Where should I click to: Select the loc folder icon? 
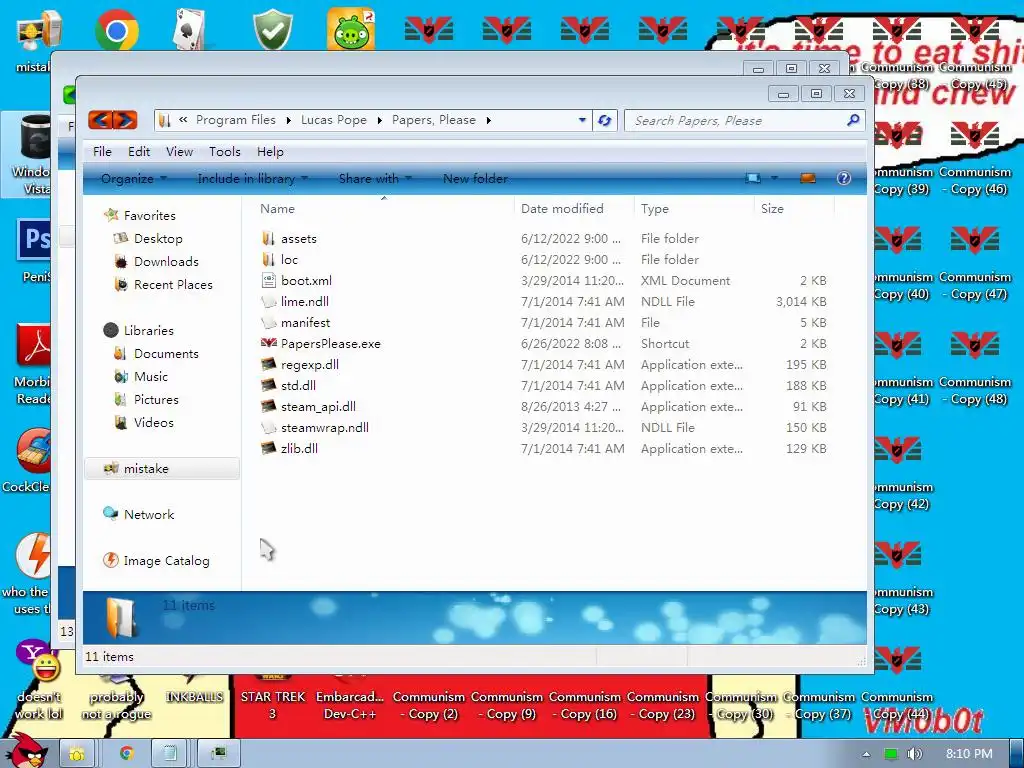[x=268, y=259]
